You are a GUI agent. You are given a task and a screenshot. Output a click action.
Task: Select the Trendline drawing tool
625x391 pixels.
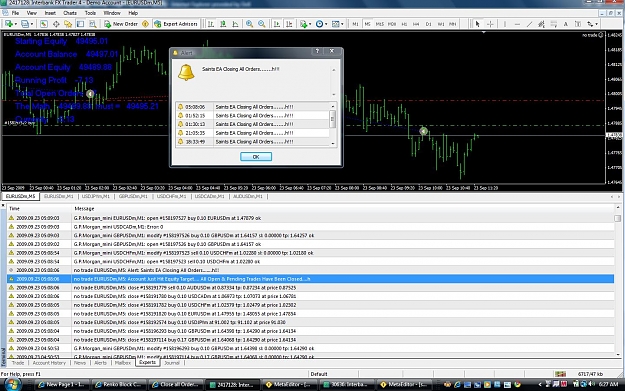(x=529, y=24)
